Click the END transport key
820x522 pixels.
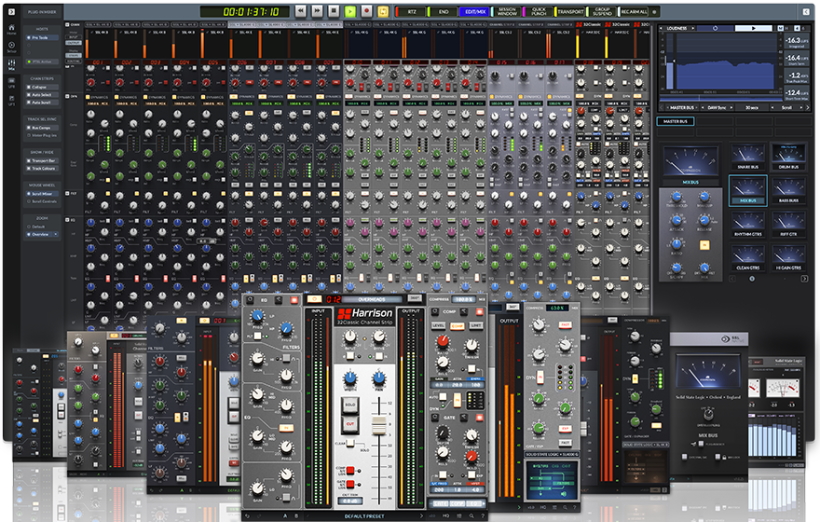tap(443, 12)
